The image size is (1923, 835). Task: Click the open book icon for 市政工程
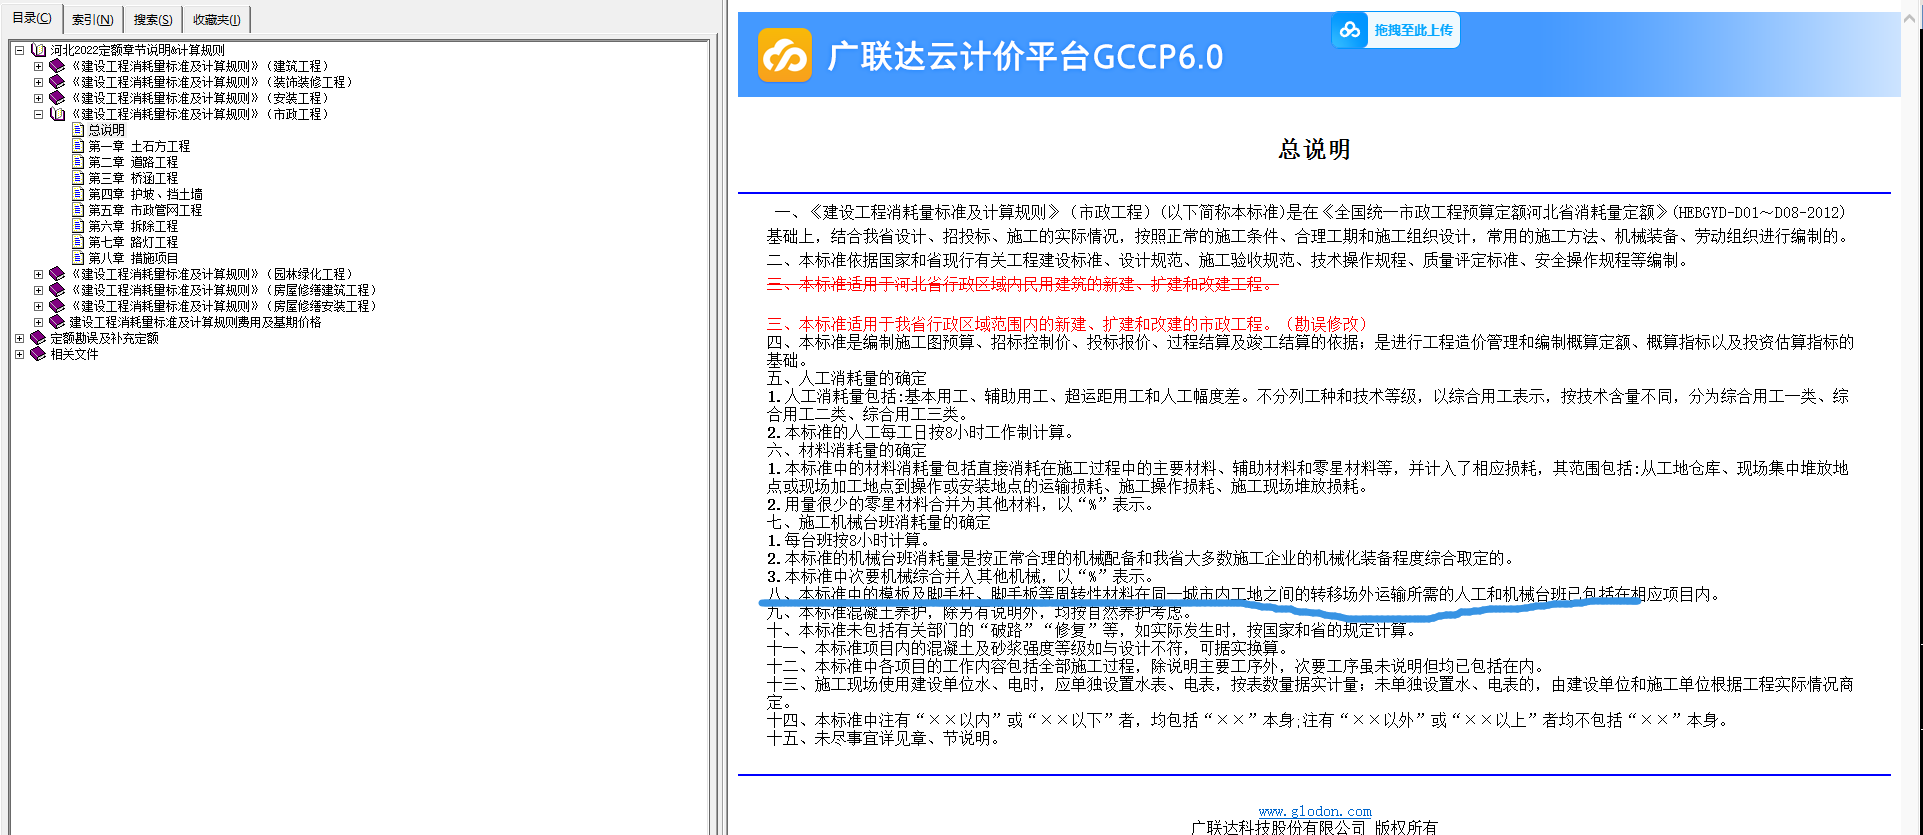click(57, 114)
